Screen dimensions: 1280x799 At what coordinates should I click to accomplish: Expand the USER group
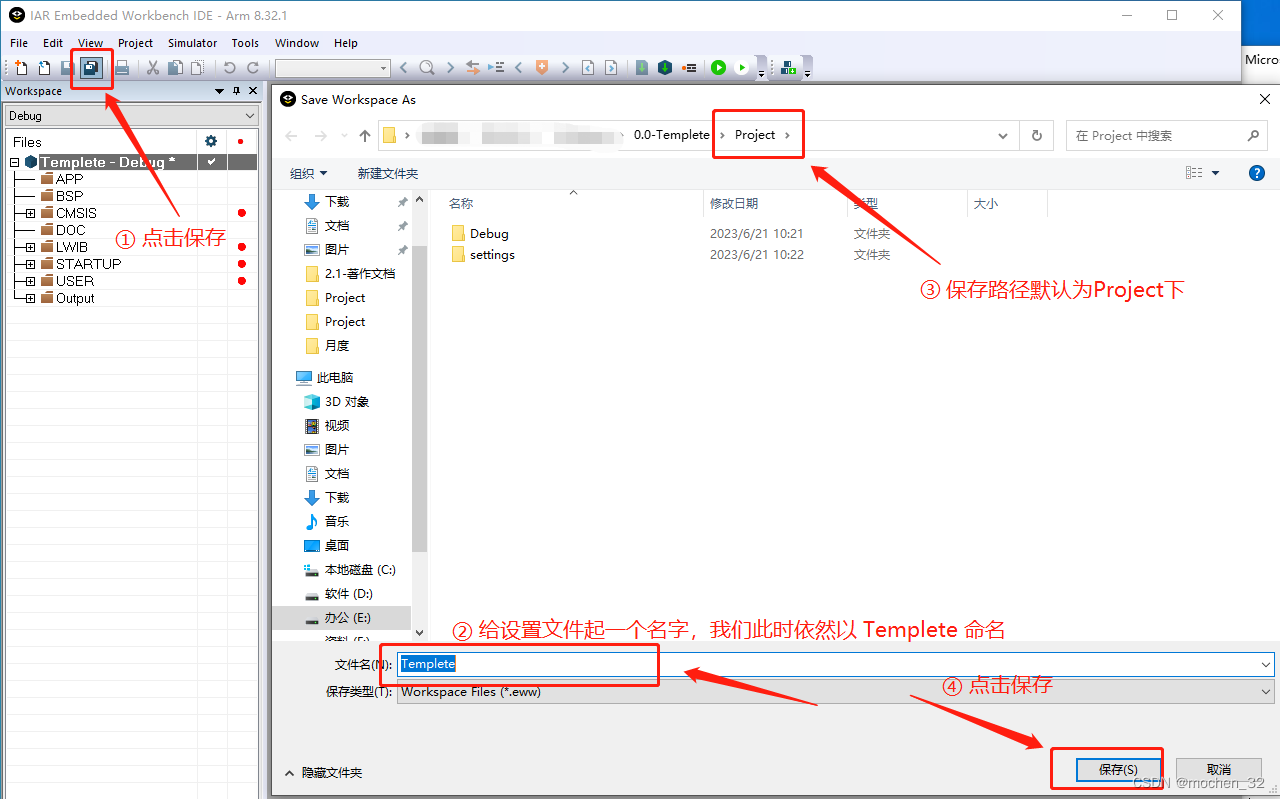(30, 281)
